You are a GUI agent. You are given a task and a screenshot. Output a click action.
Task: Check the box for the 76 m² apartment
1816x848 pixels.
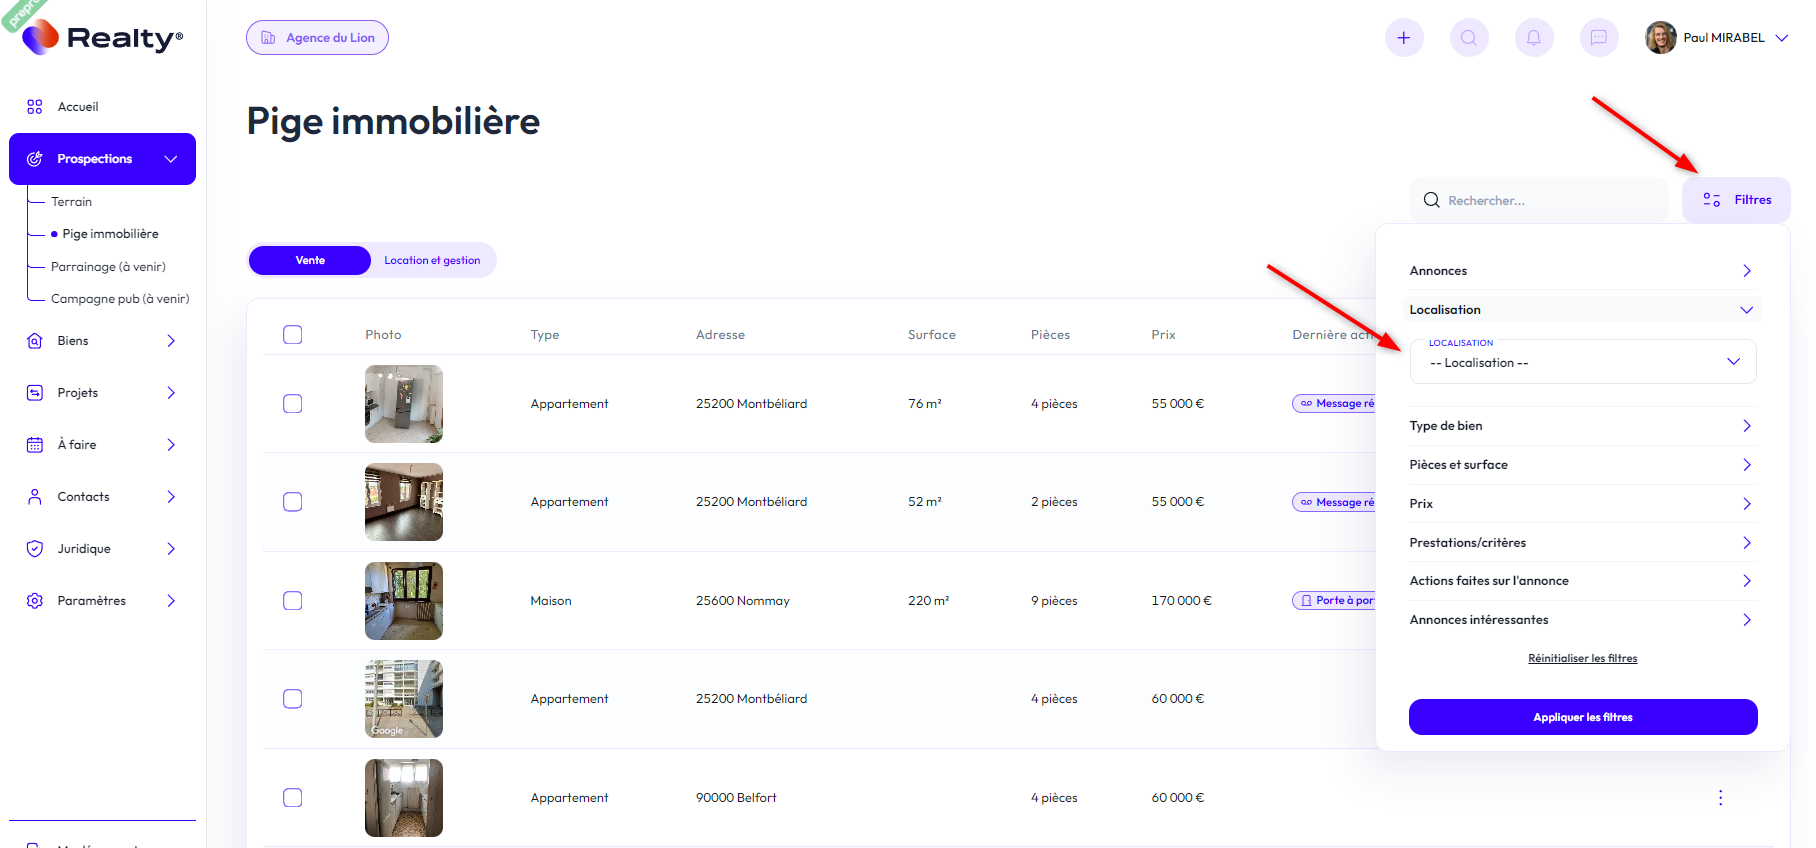pyautogui.click(x=292, y=404)
